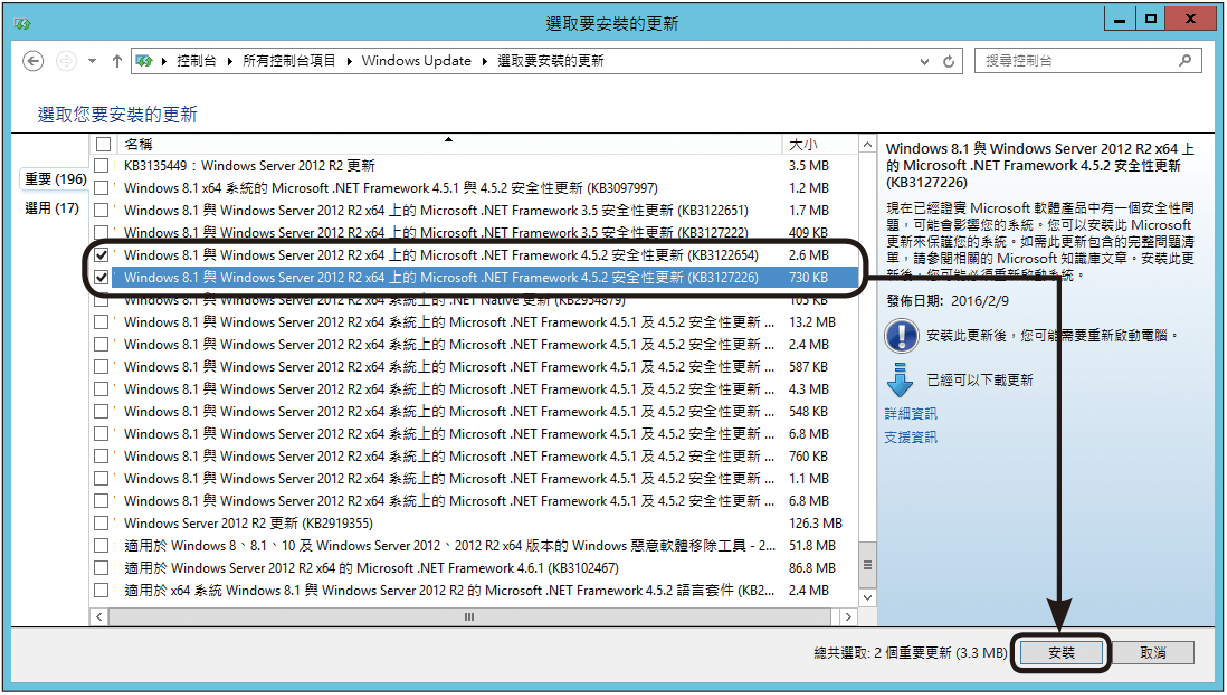Check the box for update KB3135449
This screenshot has height=695, width=1227.
(x=101, y=165)
